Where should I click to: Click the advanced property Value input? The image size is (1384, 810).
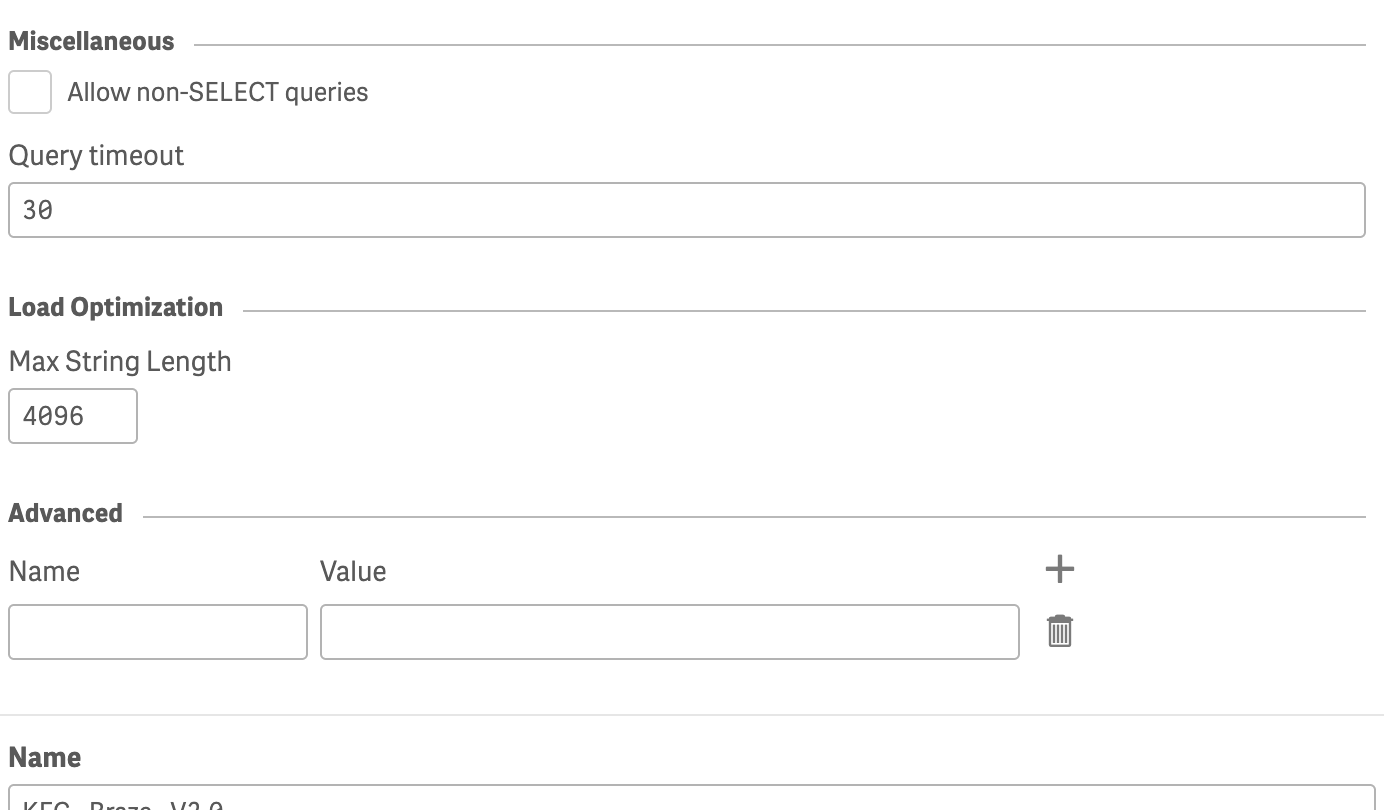(669, 632)
